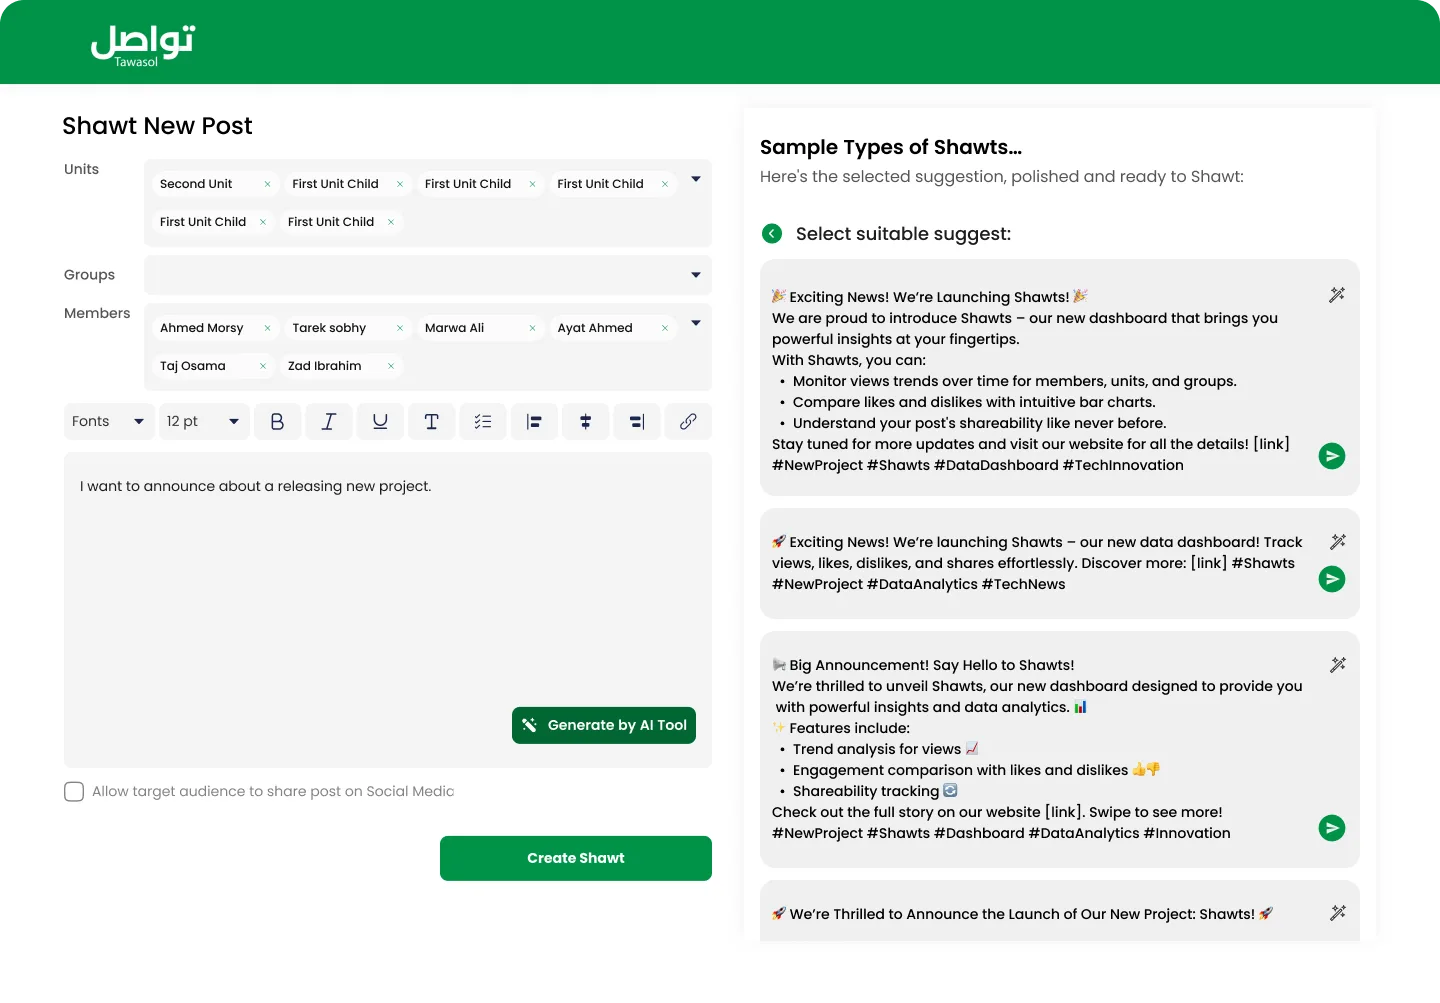Expand the Units dropdown arrow
The image size is (1440, 1003).
coord(696,180)
